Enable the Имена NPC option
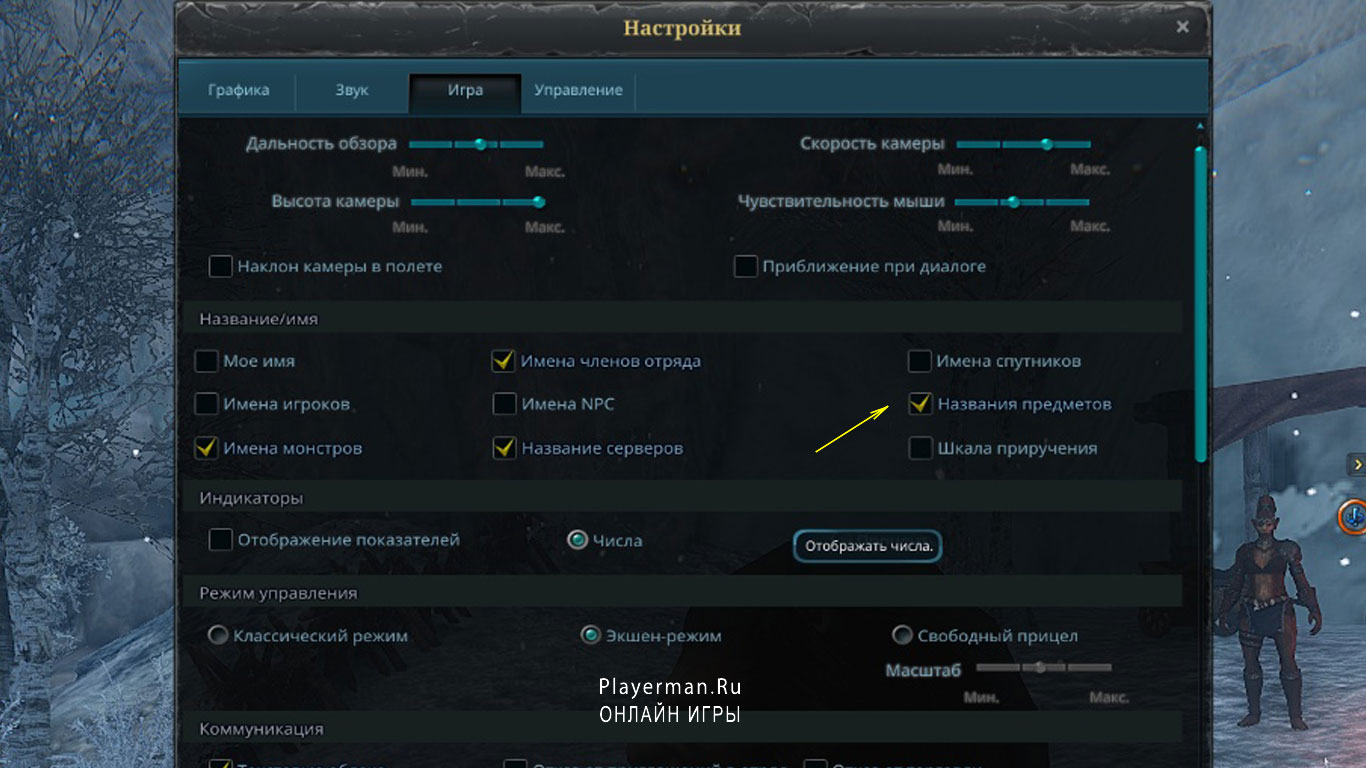1366x768 pixels. (x=505, y=404)
